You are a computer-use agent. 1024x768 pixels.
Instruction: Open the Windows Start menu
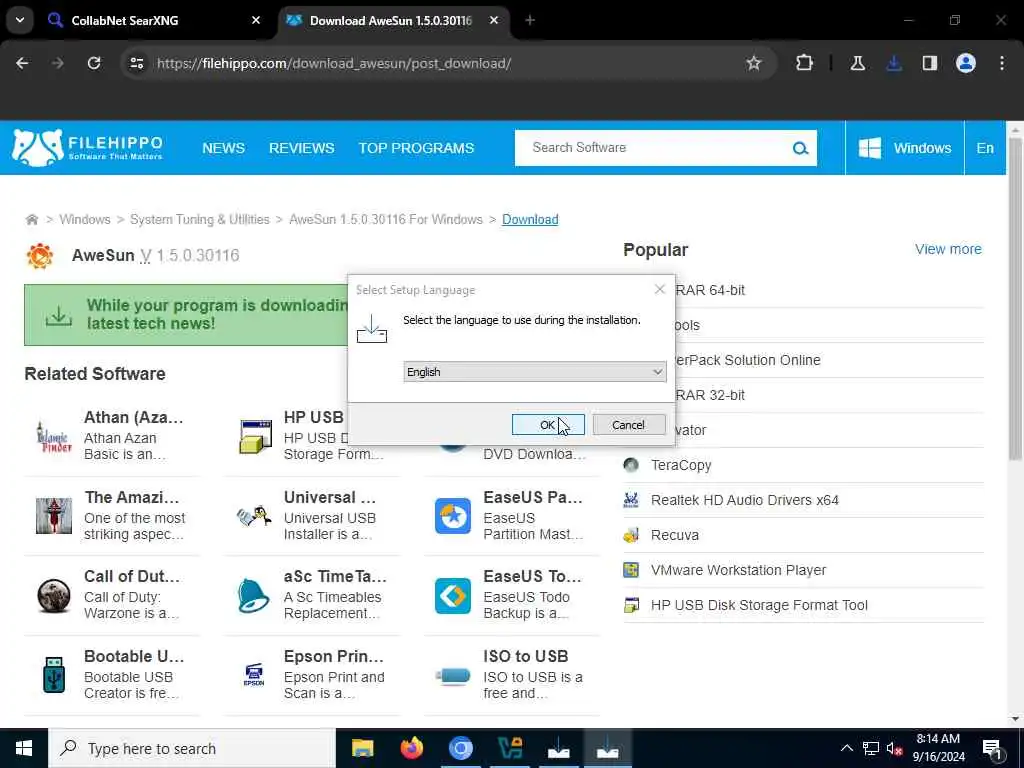coord(24,748)
